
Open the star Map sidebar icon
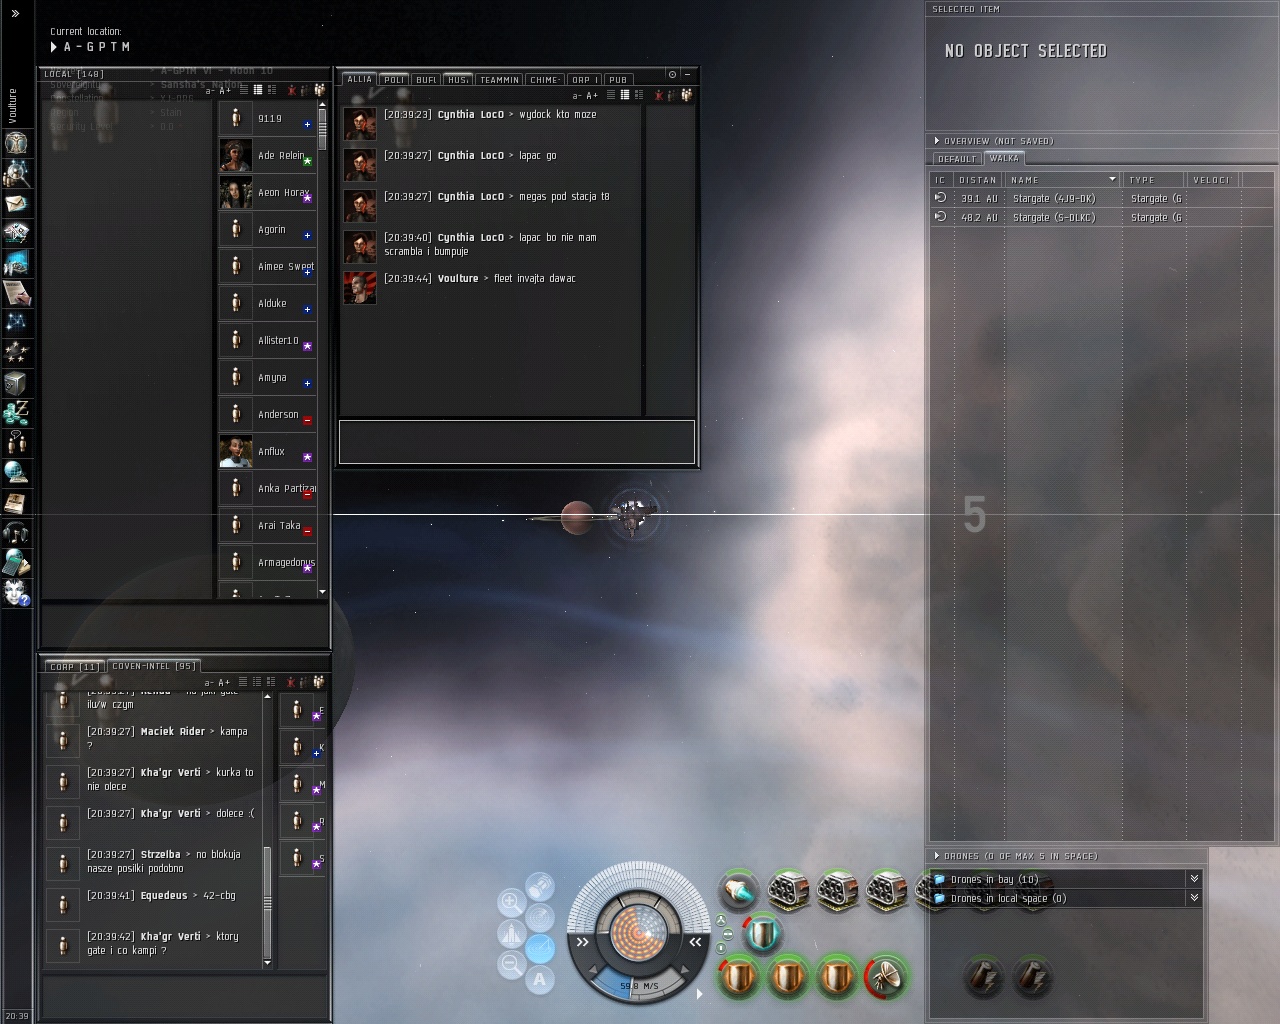pos(15,323)
